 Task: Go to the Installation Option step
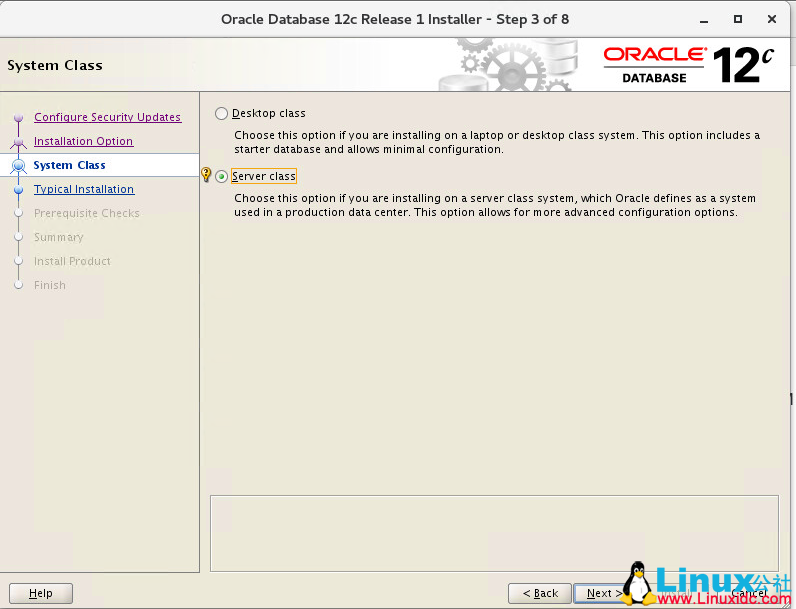(83, 141)
